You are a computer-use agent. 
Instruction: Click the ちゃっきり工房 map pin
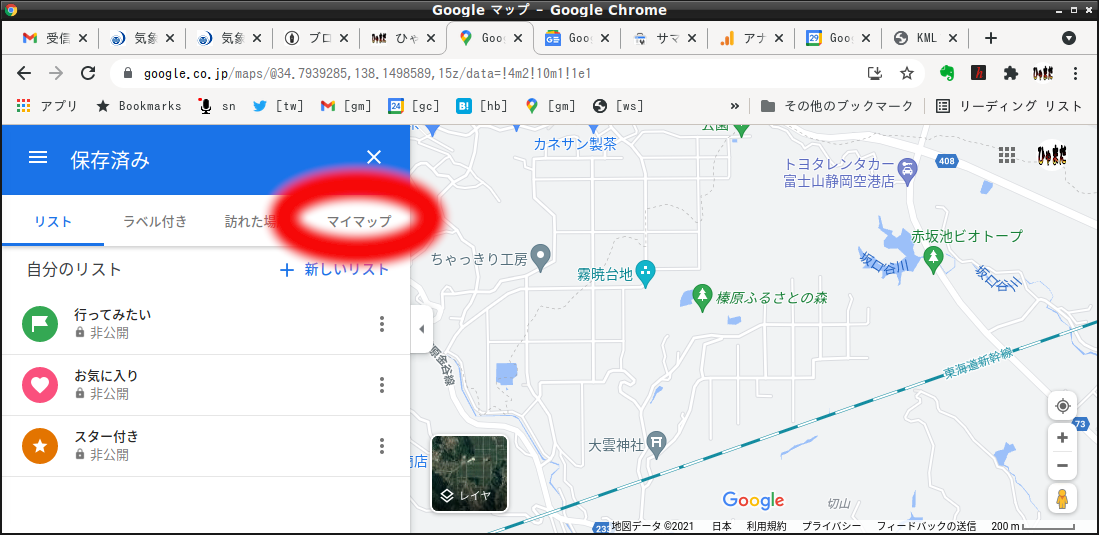tap(541, 257)
